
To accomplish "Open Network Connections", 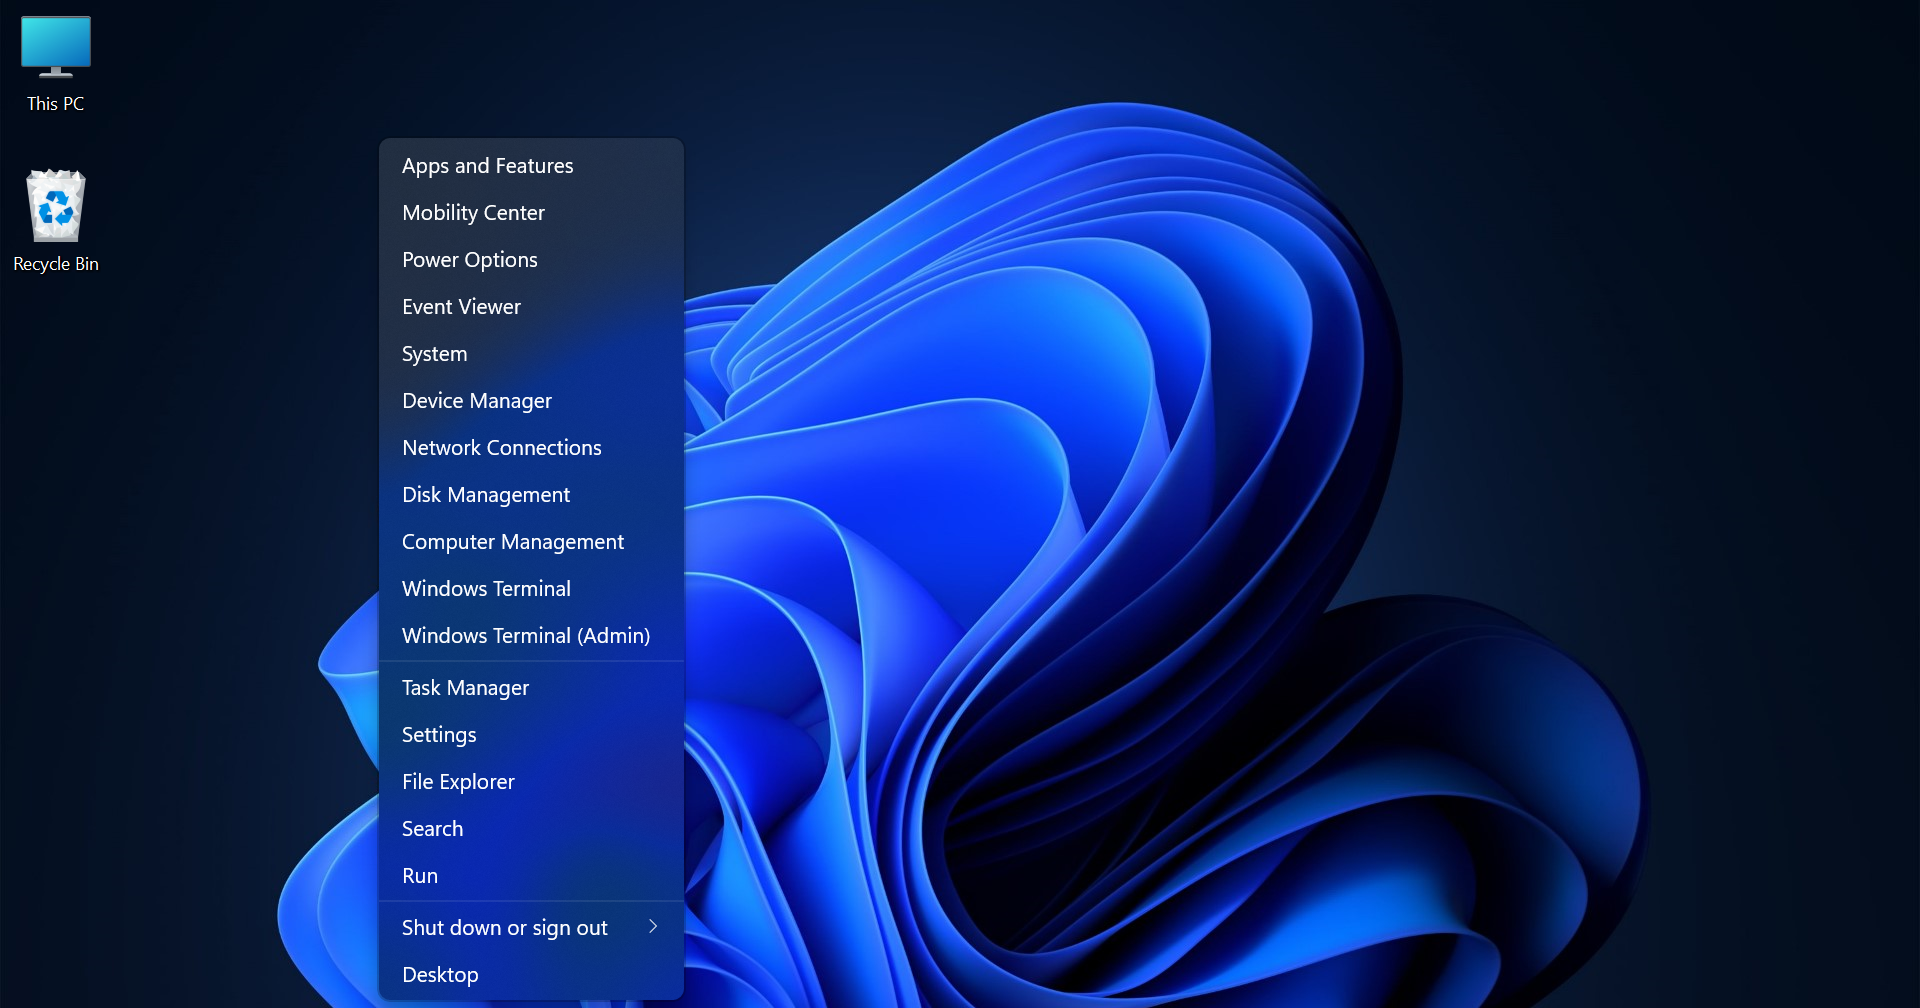I will (x=501, y=447).
